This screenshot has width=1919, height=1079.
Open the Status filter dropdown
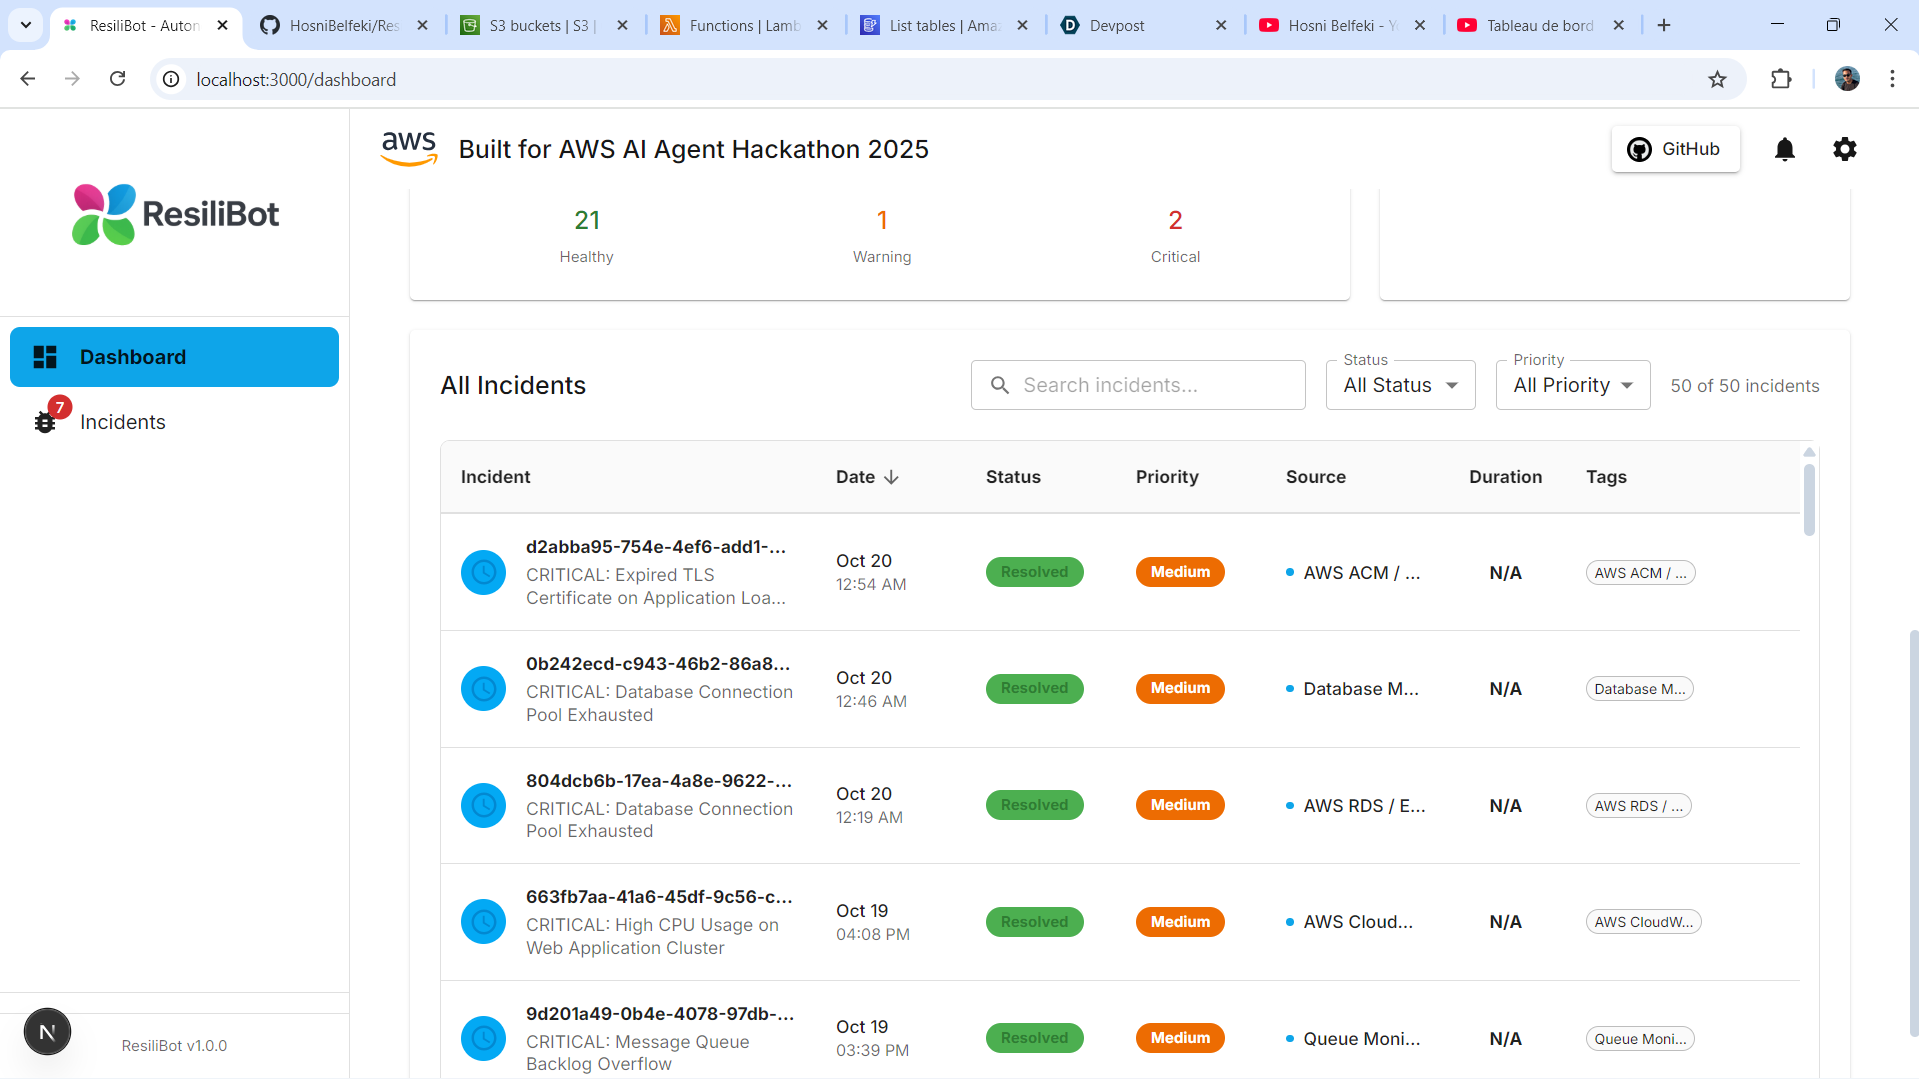(x=1400, y=385)
